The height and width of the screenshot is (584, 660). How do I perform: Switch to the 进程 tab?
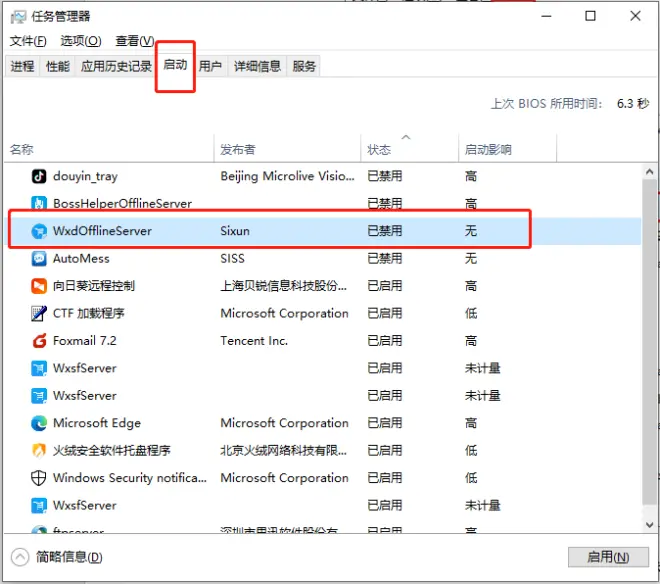point(22,66)
